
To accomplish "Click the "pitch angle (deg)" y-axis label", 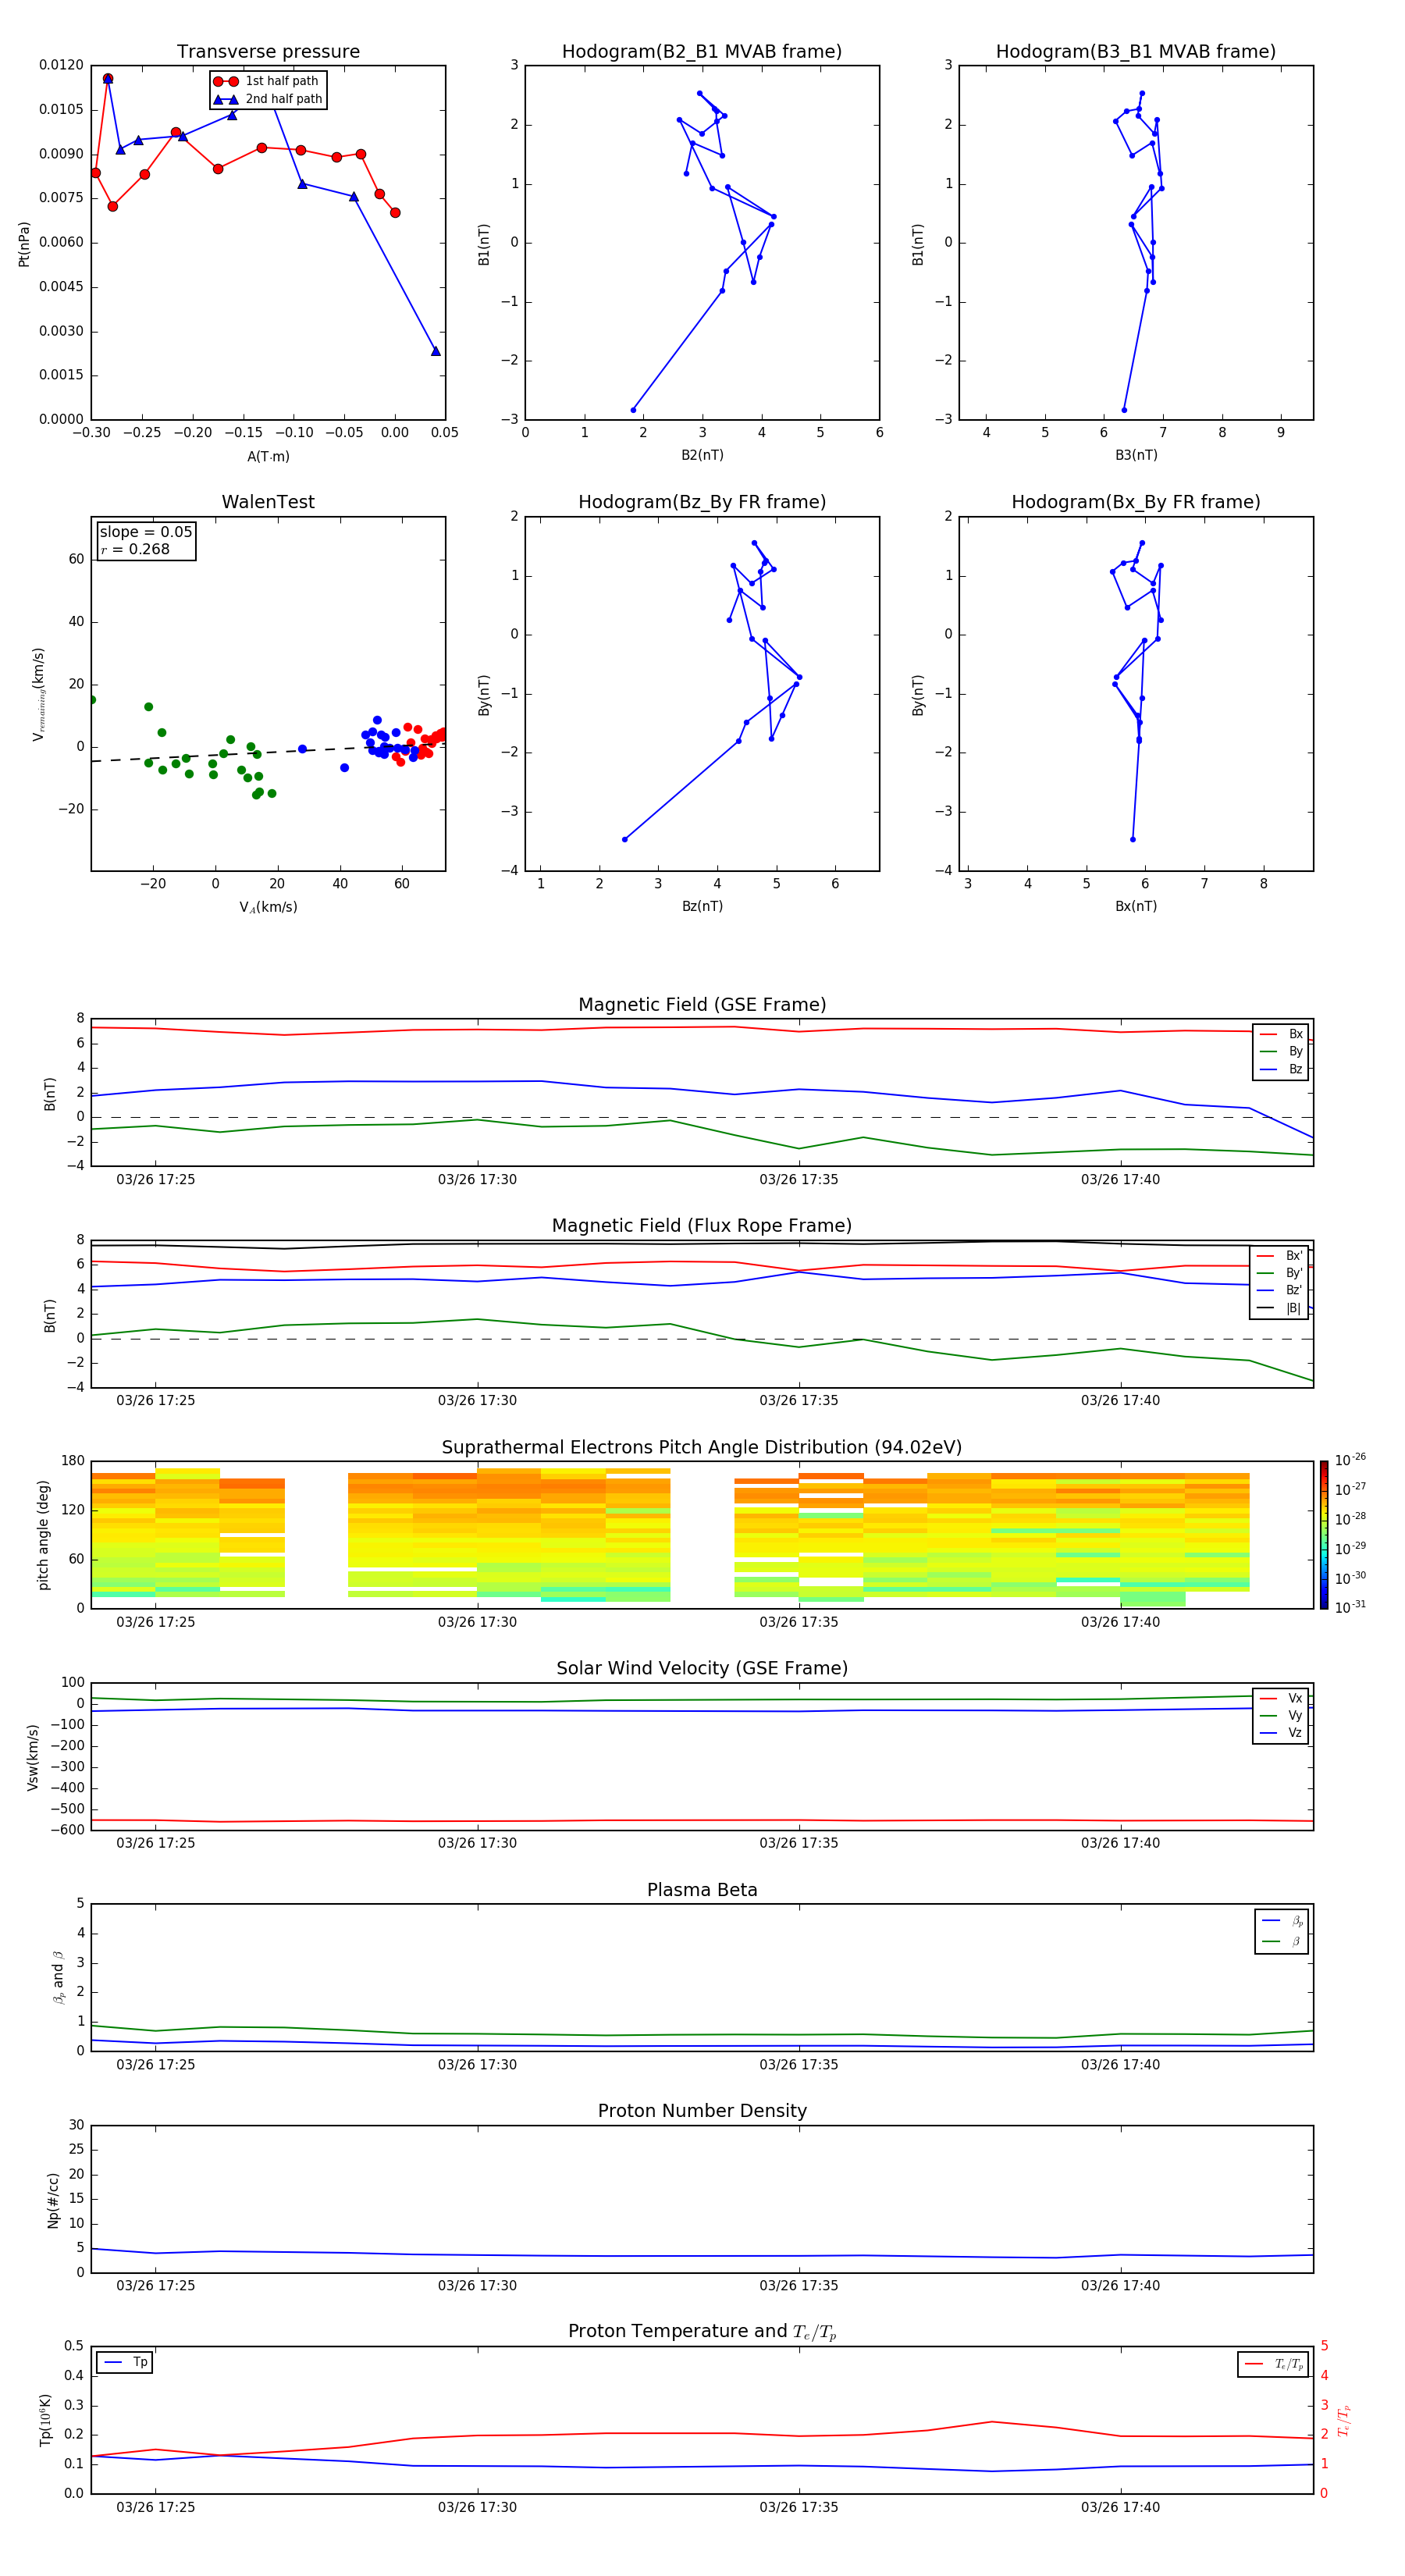I will click(43, 1535).
